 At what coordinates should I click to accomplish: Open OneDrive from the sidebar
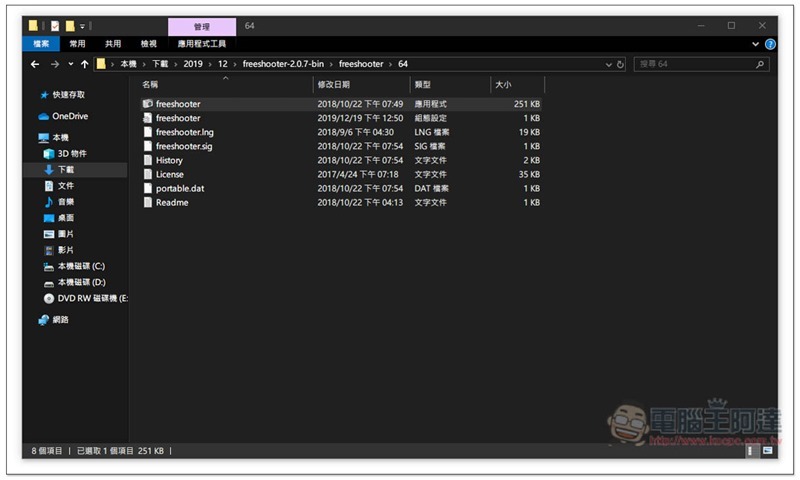(x=70, y=116)
